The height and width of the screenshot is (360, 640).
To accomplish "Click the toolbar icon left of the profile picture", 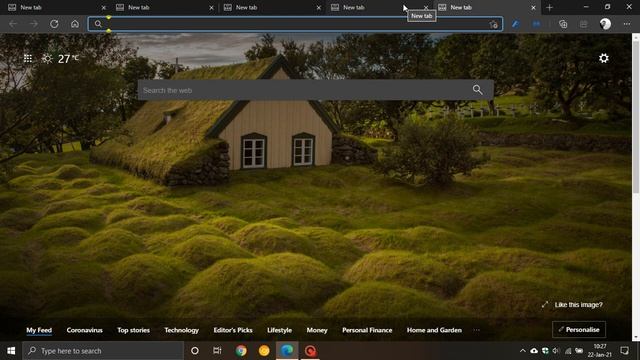I will (x=584, y=24).
